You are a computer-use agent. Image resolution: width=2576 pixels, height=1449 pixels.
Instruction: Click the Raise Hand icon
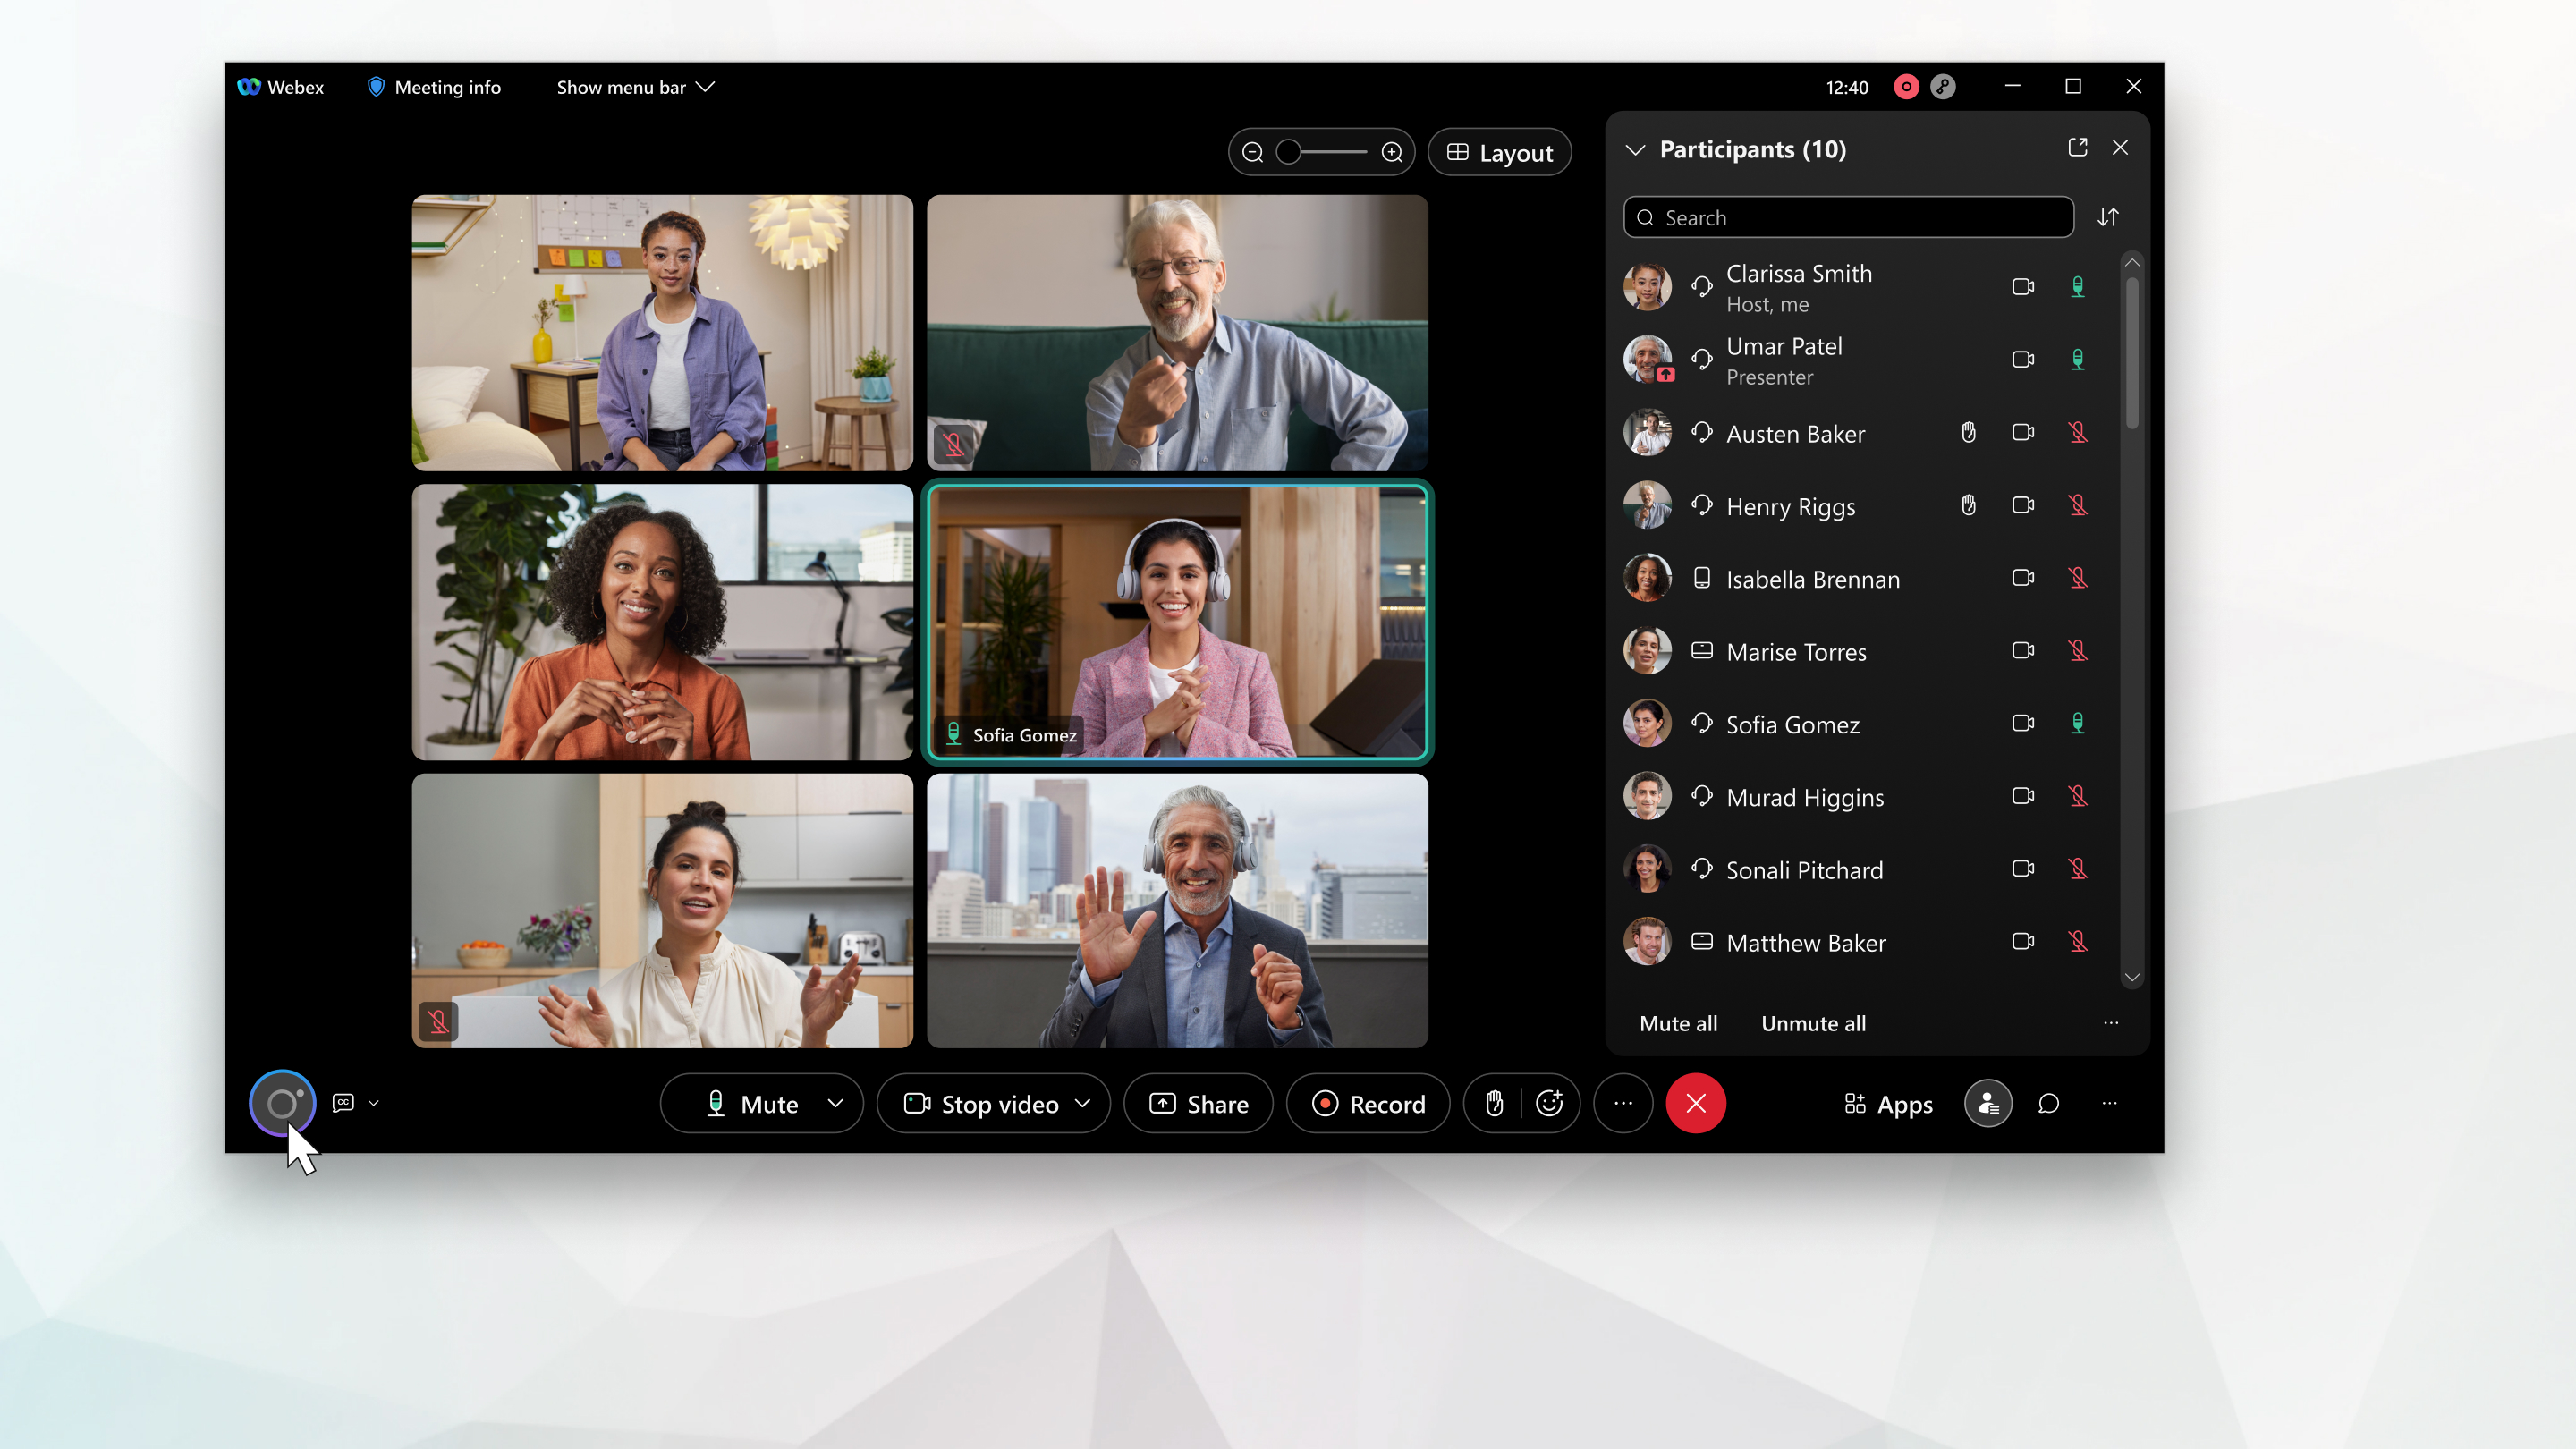[x=1493, y=1102]
